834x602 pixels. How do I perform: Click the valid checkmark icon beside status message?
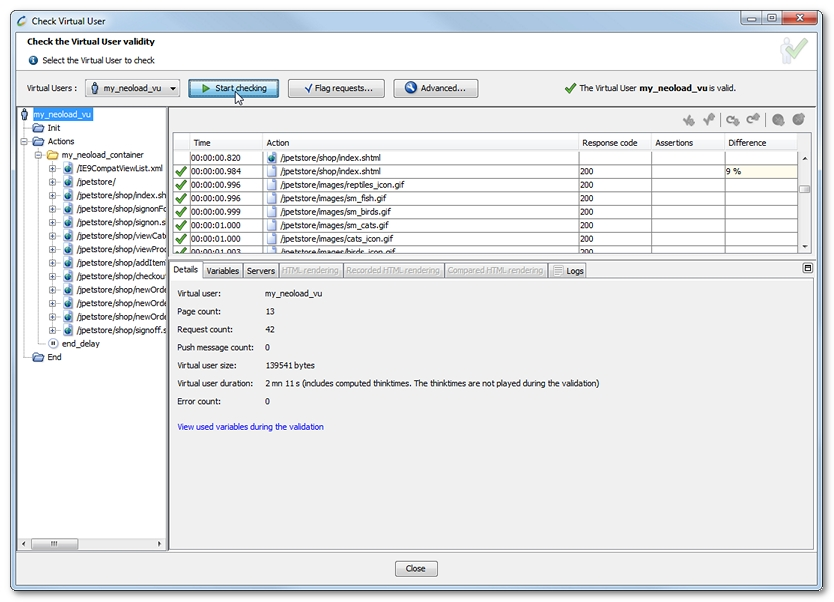570,88
